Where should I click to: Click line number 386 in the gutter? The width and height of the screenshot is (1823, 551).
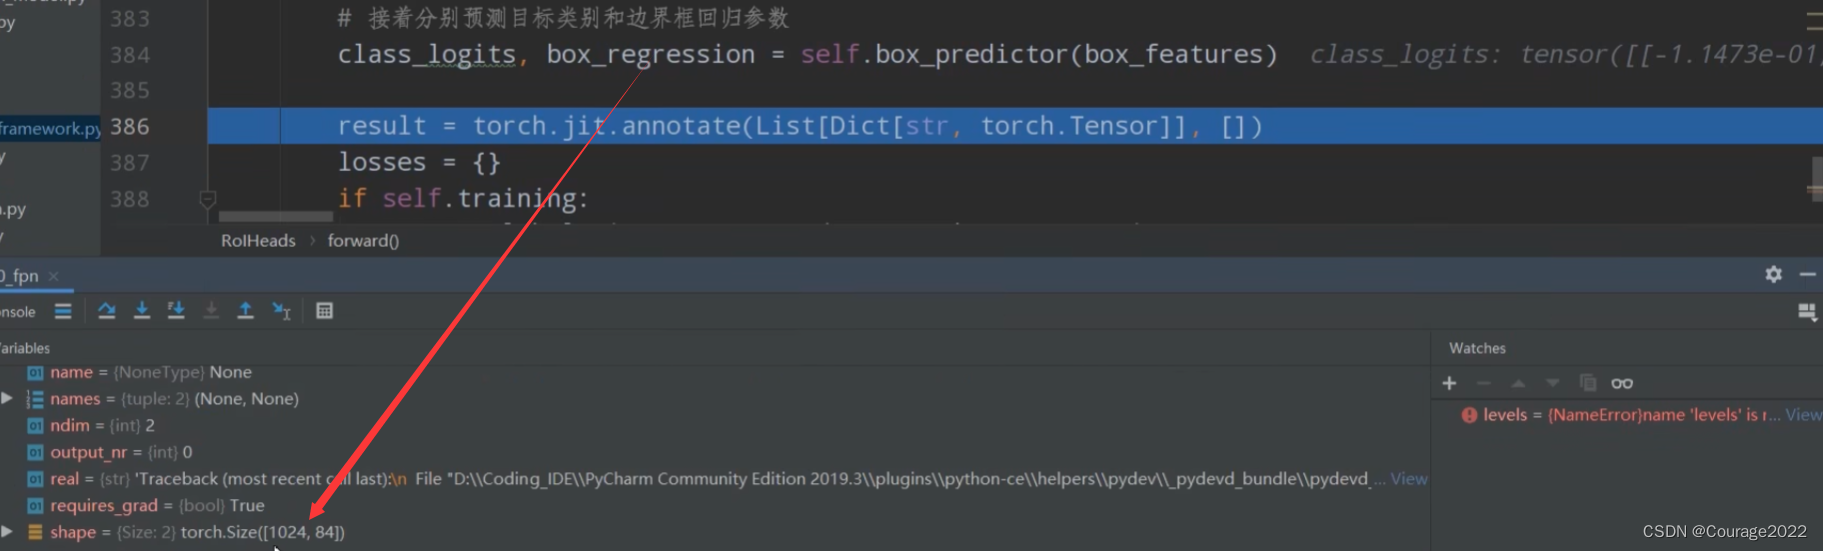click(x=130, y=127)
